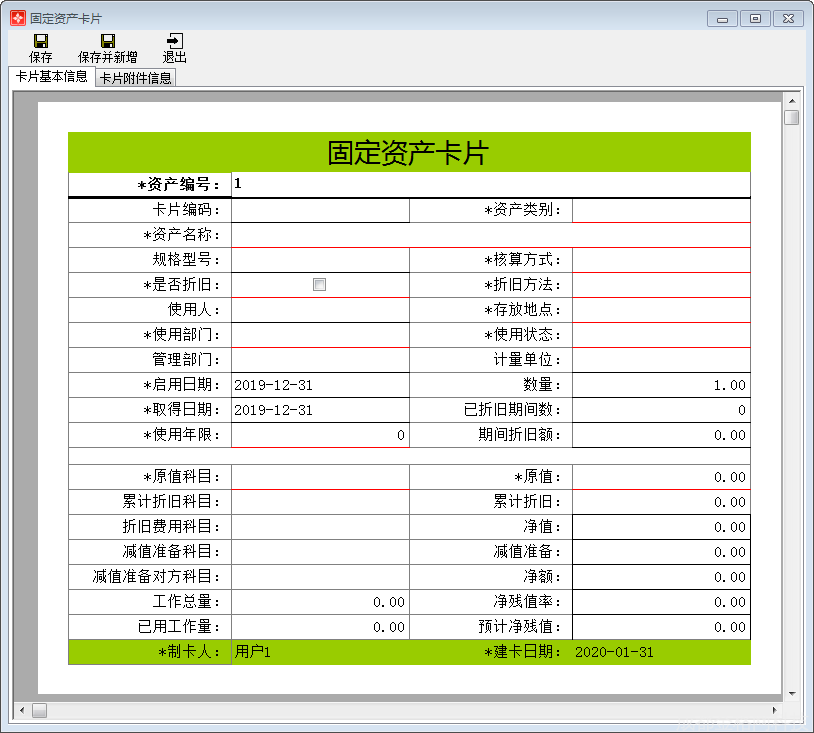Image resolution: width=814 pixels, height=733 pixels.
Task: Click the 资产名称 input field
Action: 490,235
